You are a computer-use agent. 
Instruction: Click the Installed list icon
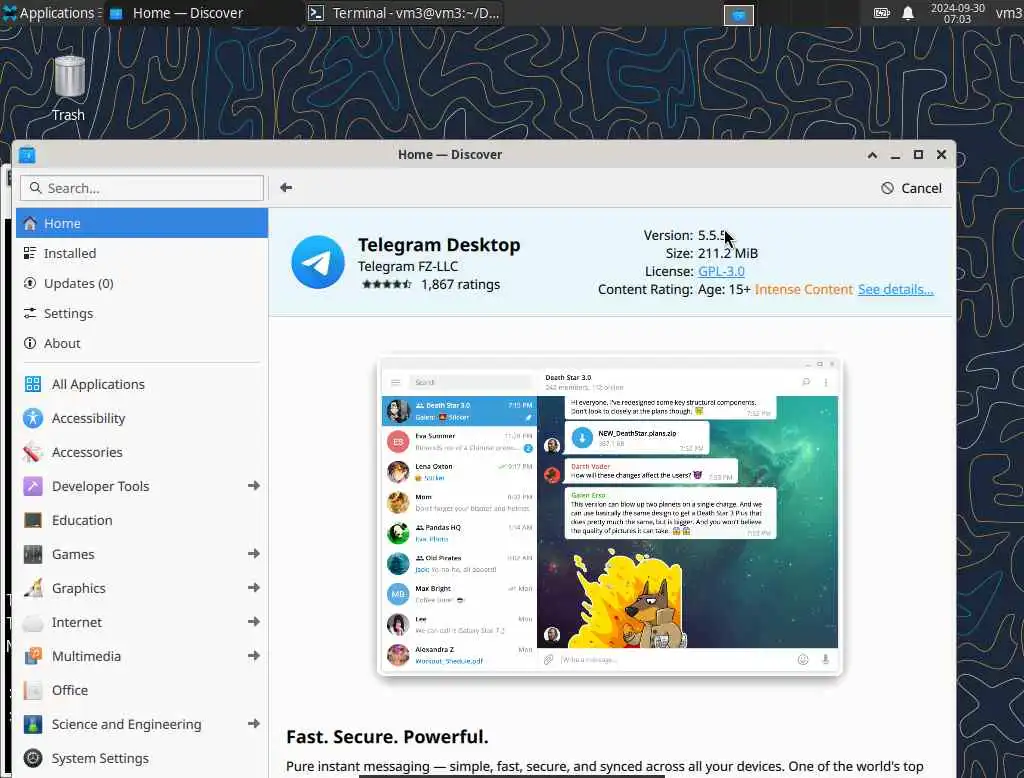(x=30, y=253)
